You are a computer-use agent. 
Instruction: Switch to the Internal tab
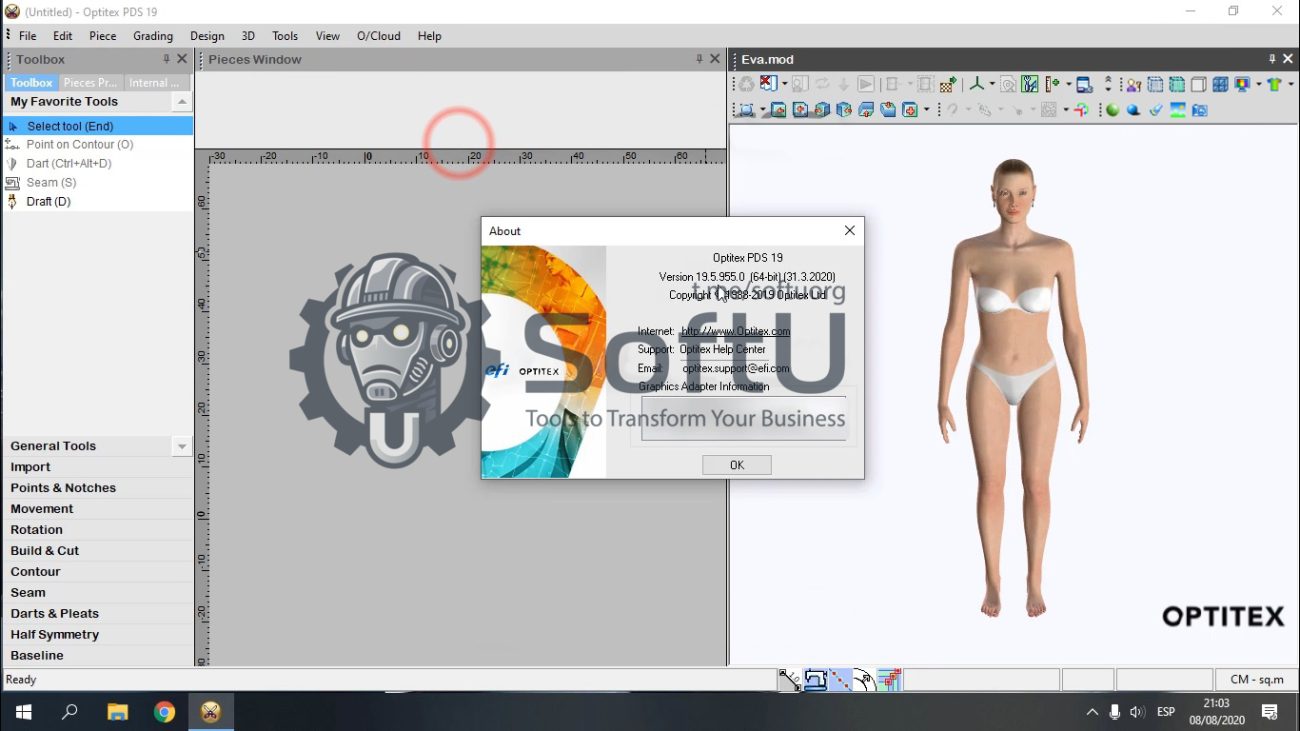click(153, 83)
